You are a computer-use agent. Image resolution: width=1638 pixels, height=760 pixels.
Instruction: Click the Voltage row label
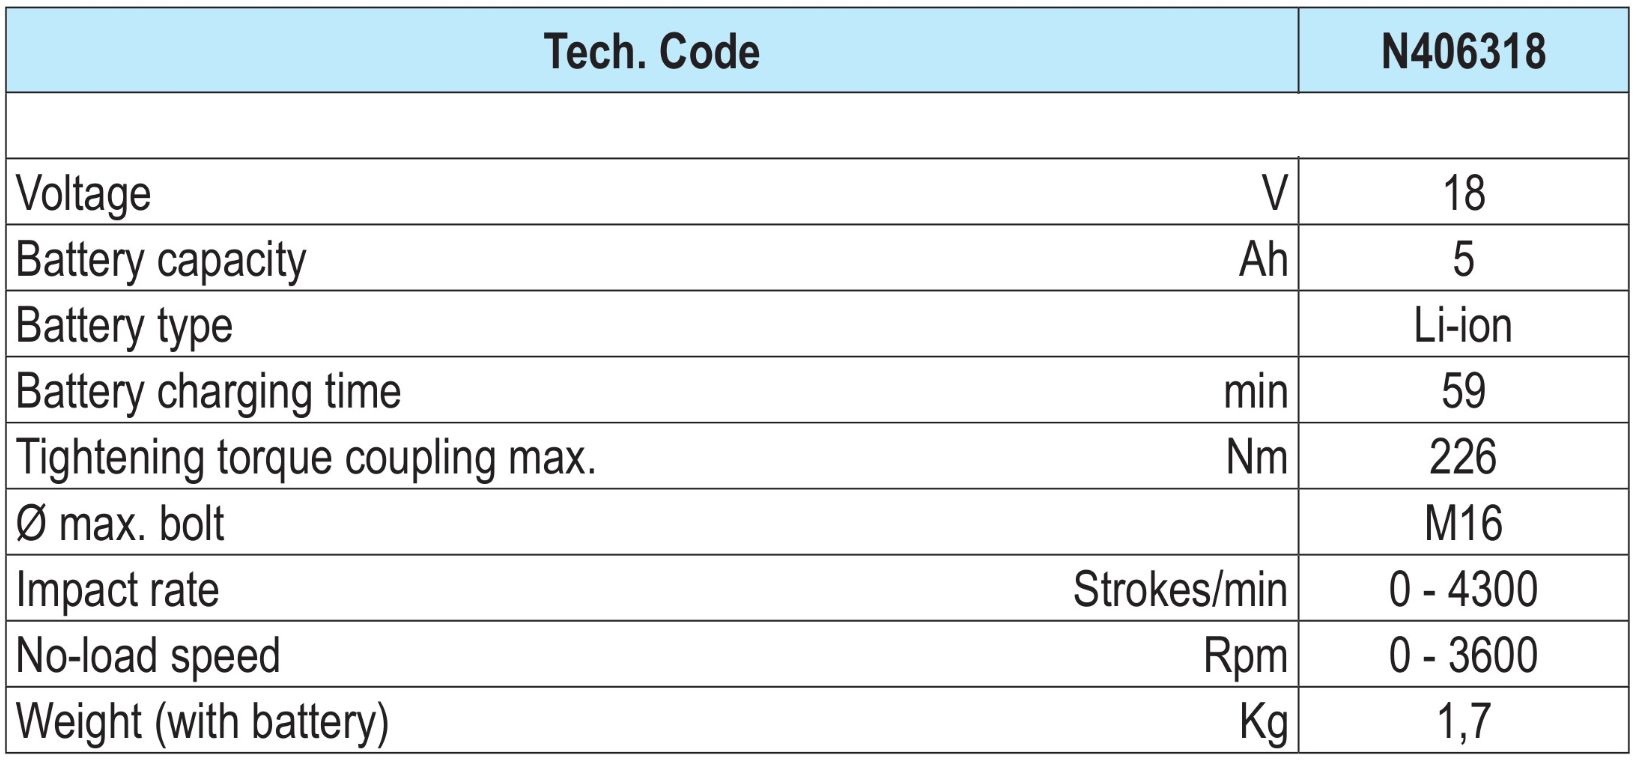(x=84, y=193)
